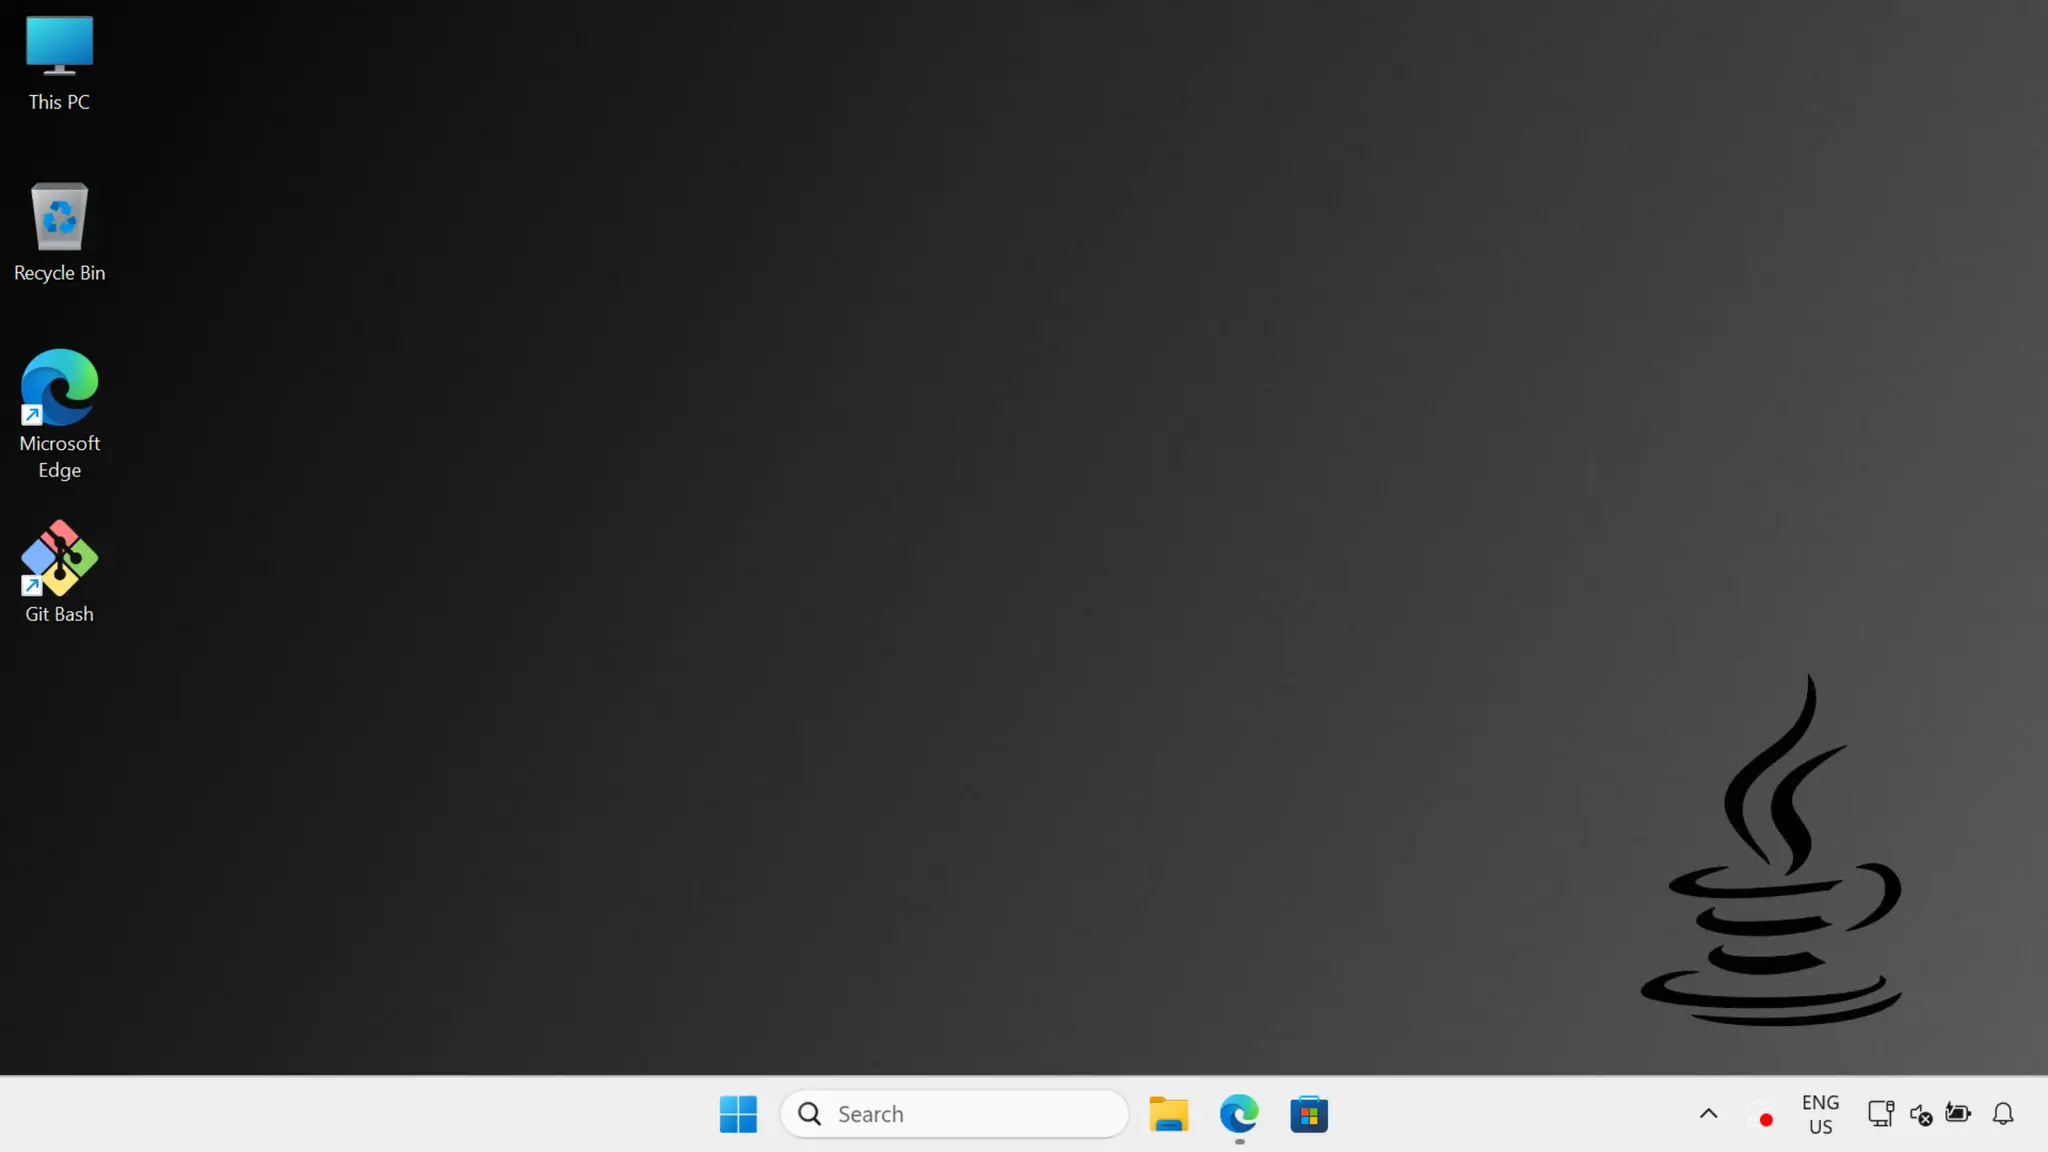The height and width of the screenshot is (1152, 2048).
Task: Open the ENG US language switcher
Action: point(1820,1114)
